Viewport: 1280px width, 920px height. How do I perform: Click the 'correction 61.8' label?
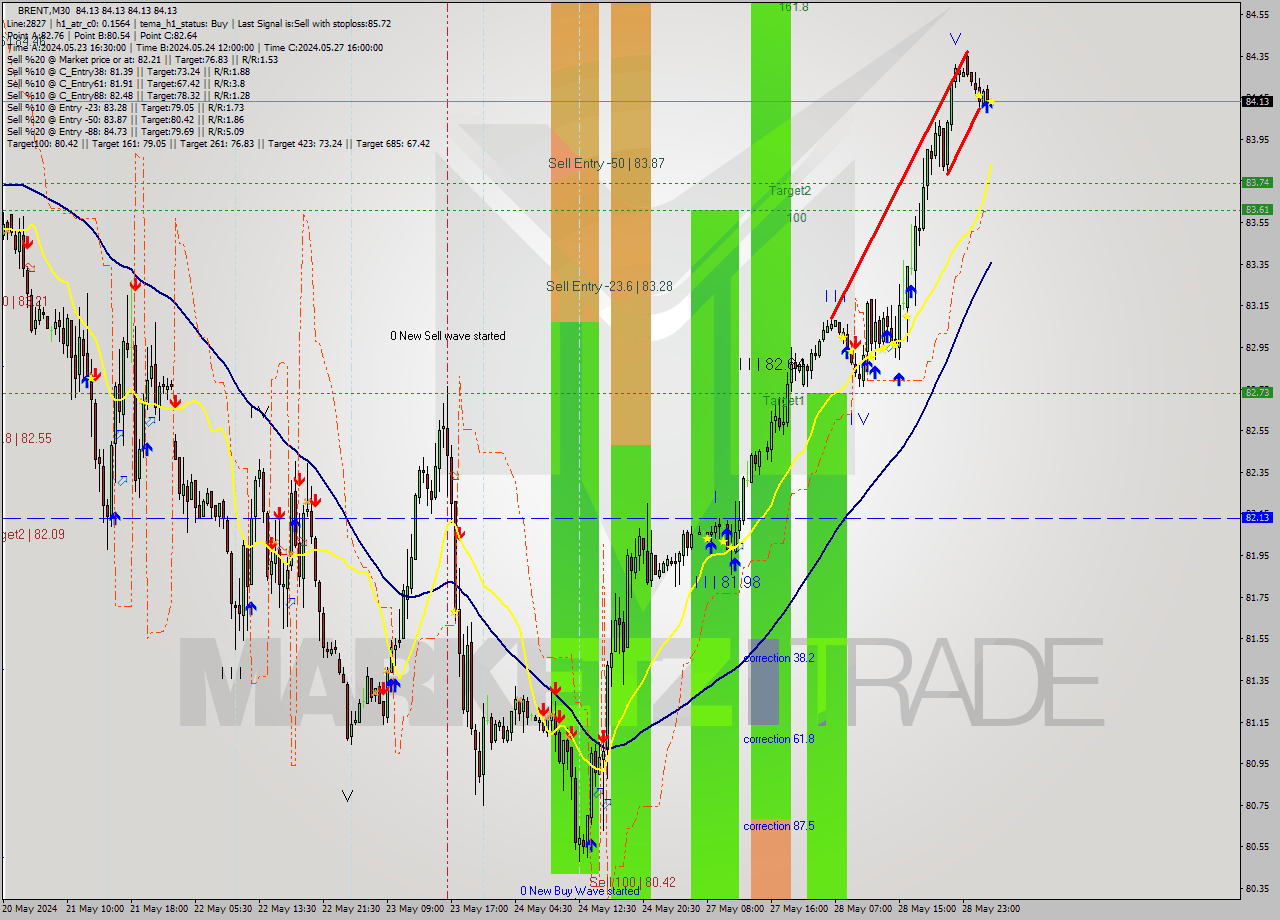[x=779, y=739]
